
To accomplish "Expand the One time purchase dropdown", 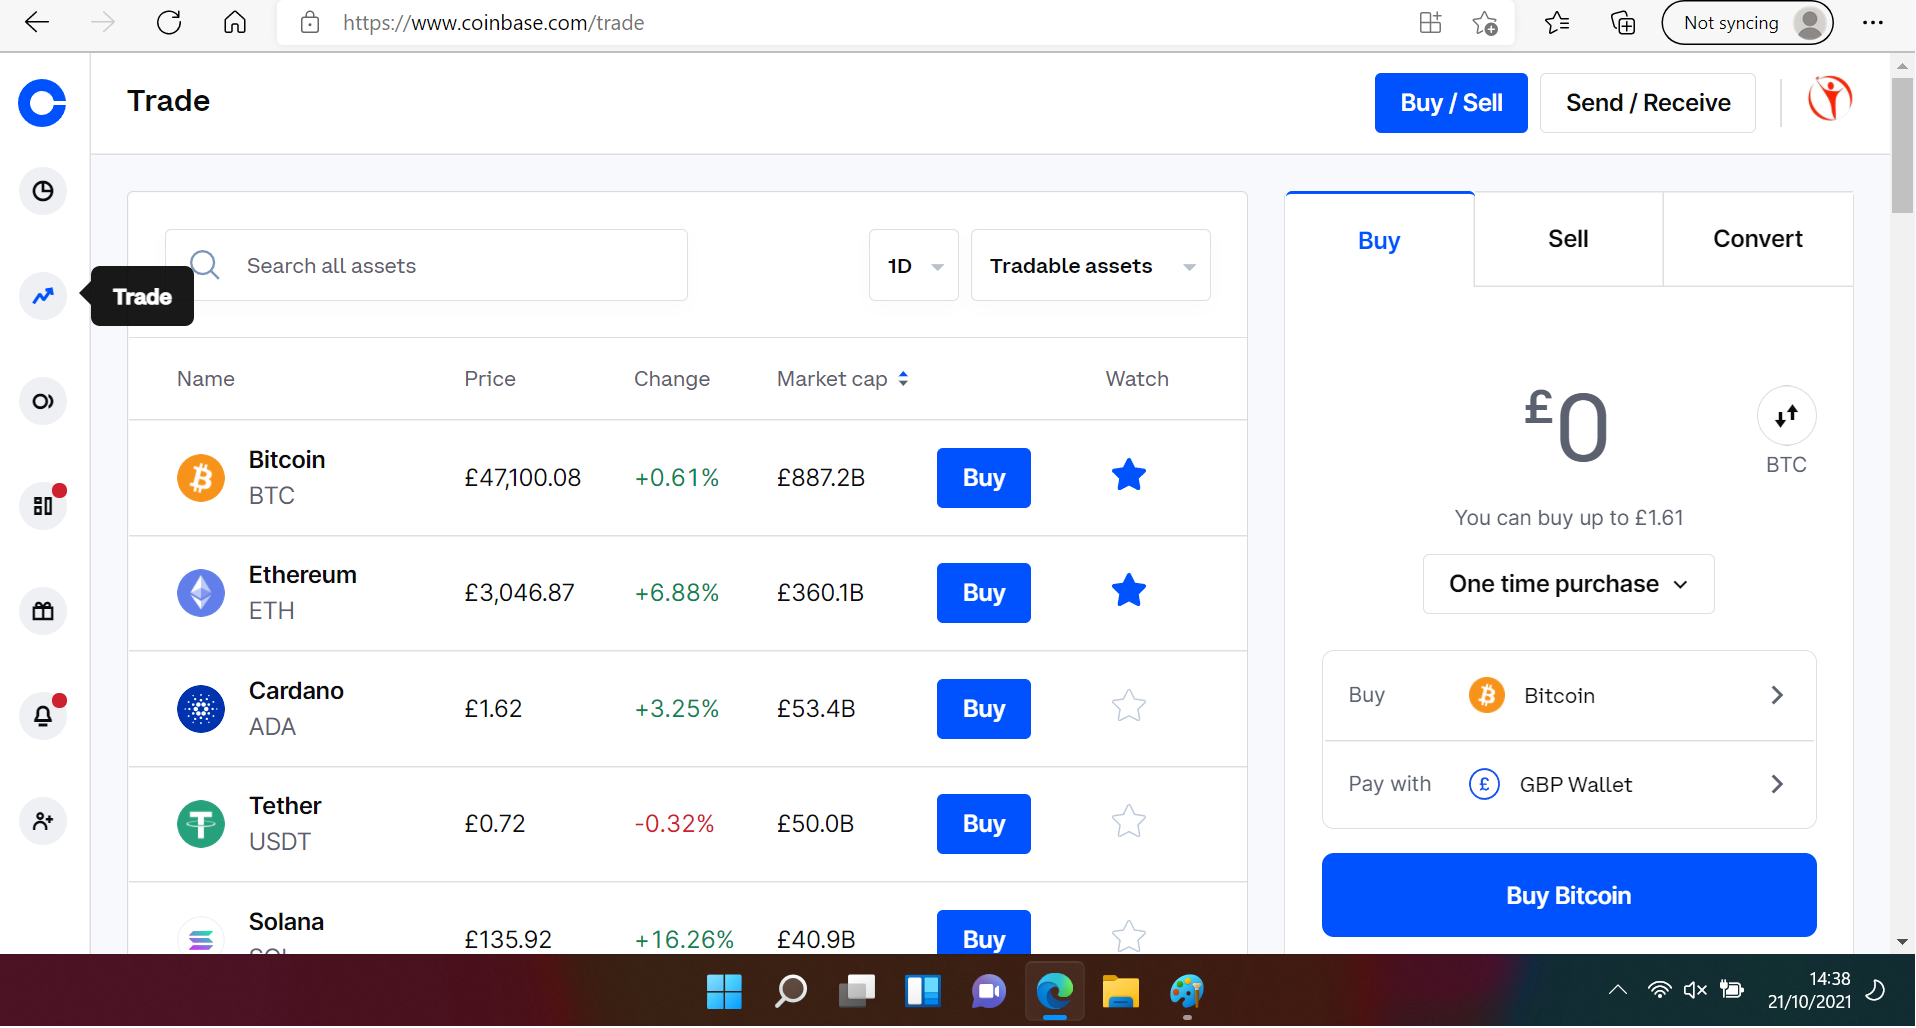I will (1568, 584).
